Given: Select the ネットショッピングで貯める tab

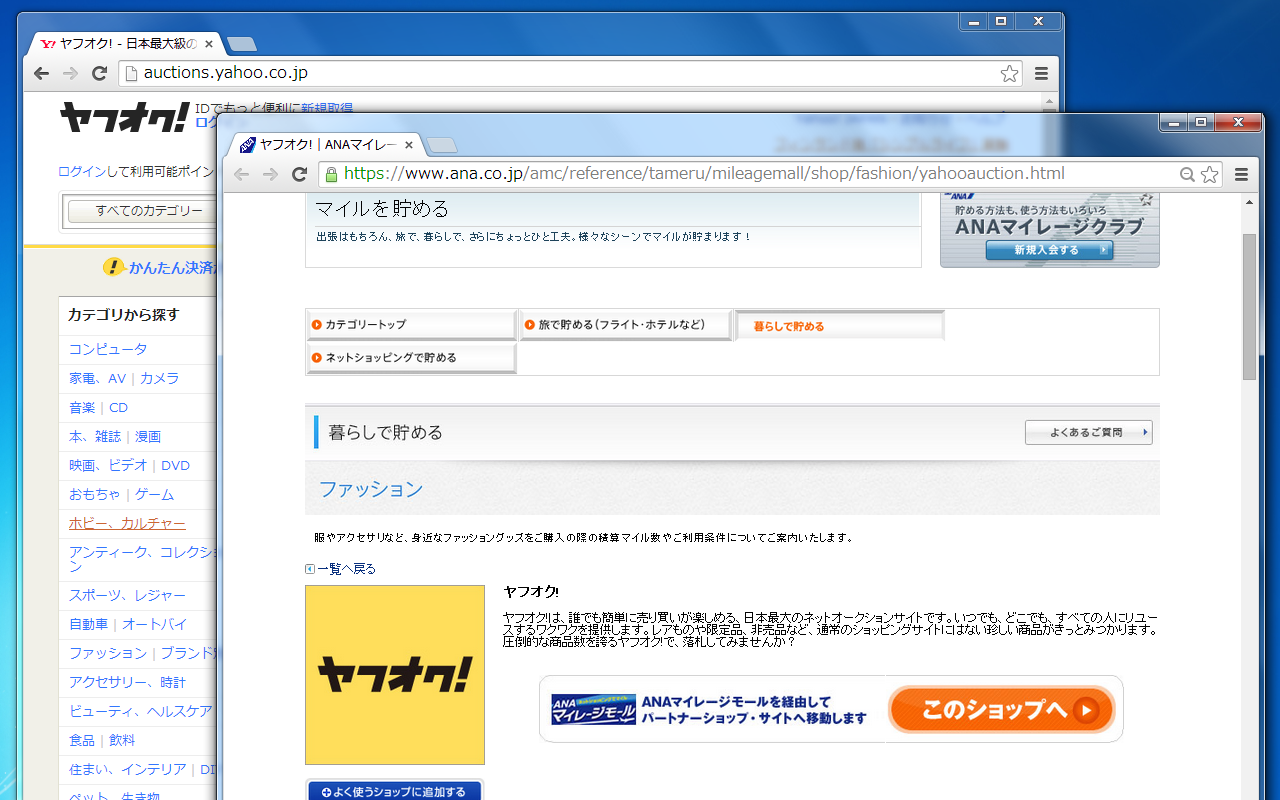Looking at the screenshot, I should coord(411,358).
